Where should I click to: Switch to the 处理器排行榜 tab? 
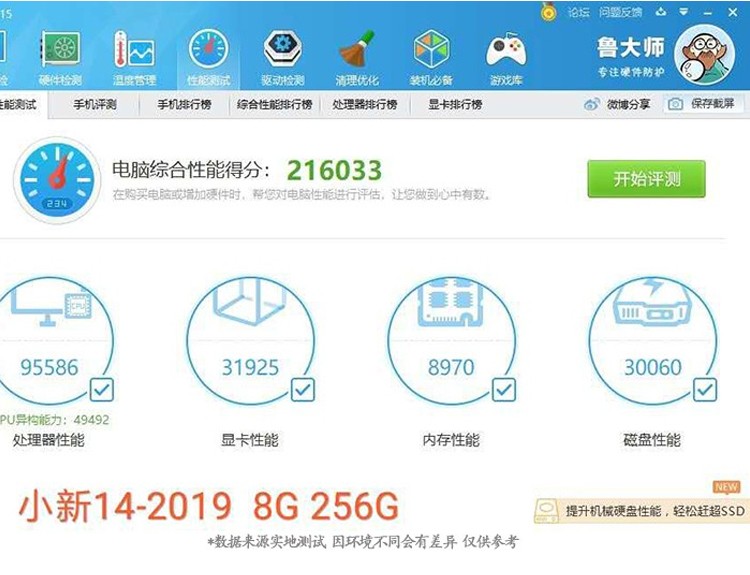(x=365, y=104)
